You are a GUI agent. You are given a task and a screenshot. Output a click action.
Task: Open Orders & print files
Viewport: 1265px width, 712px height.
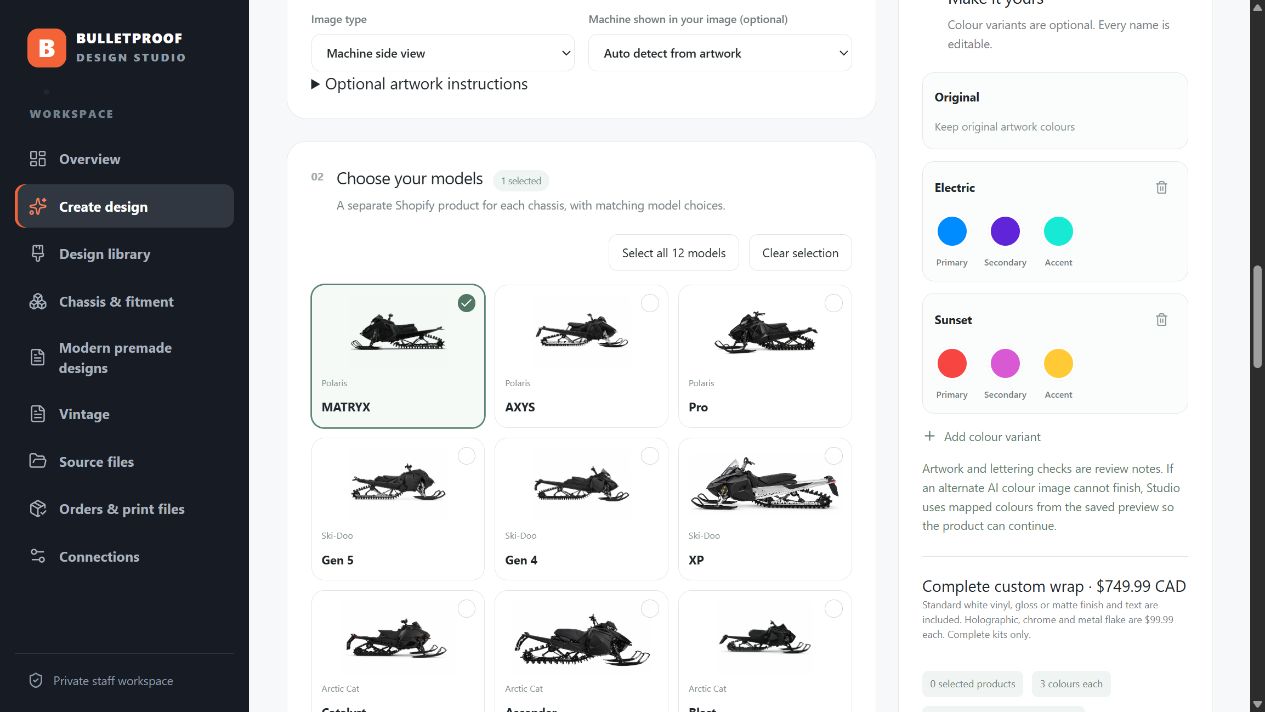[x=124, y=509]
